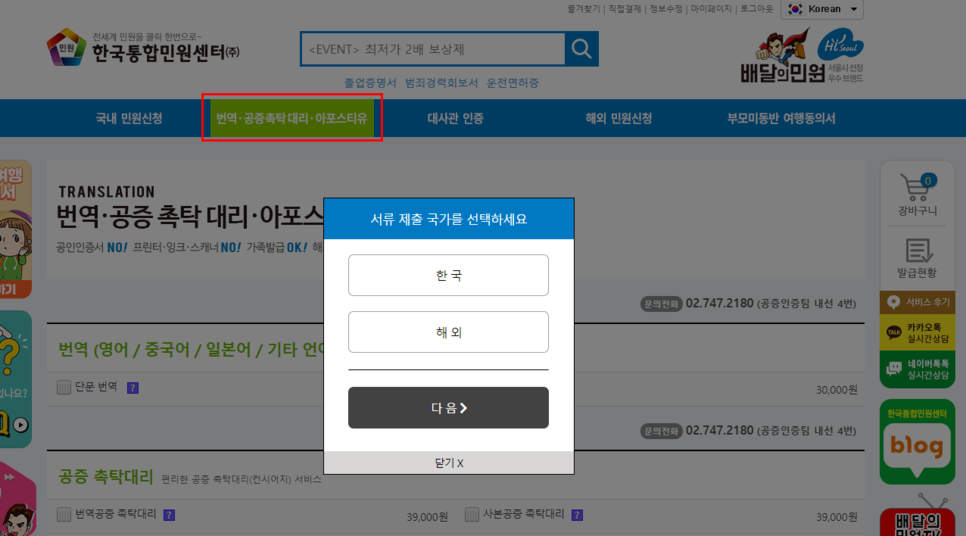Click the 정보수정 top link
This screenshot has width=966, height=536.
click(x=666, y=9)
